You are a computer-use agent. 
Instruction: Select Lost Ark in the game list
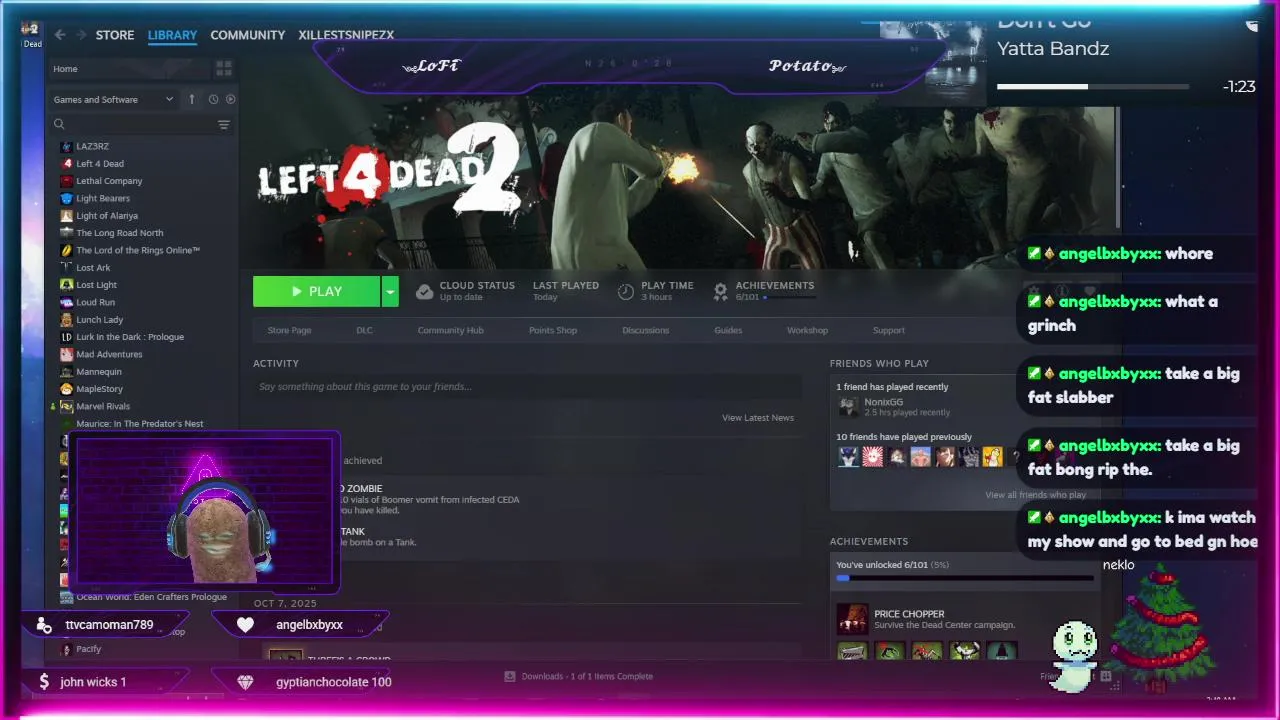point(93,268)
